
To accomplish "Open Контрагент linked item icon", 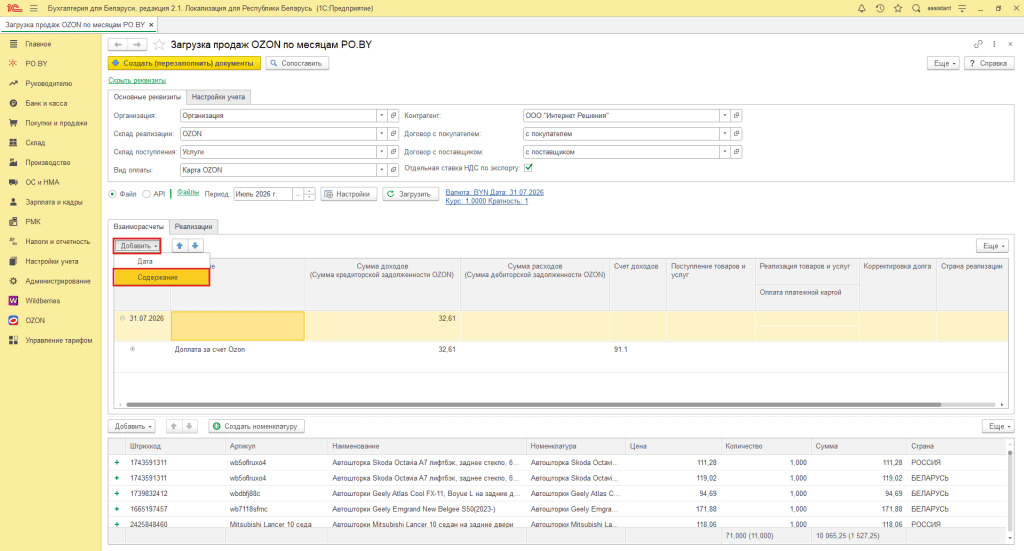I will [x=736, y=116].
